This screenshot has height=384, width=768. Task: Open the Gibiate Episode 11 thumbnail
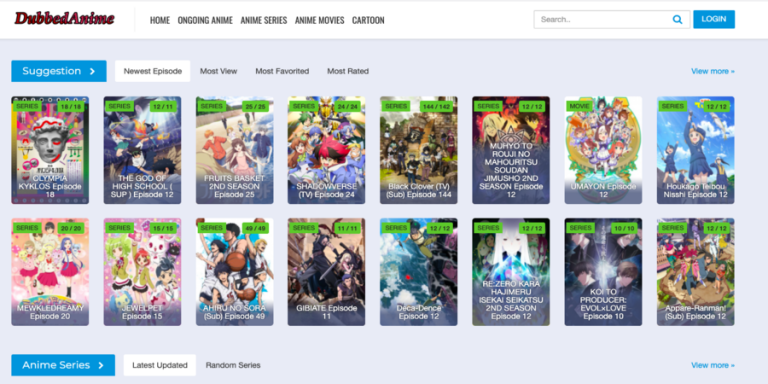coord(326,272)
